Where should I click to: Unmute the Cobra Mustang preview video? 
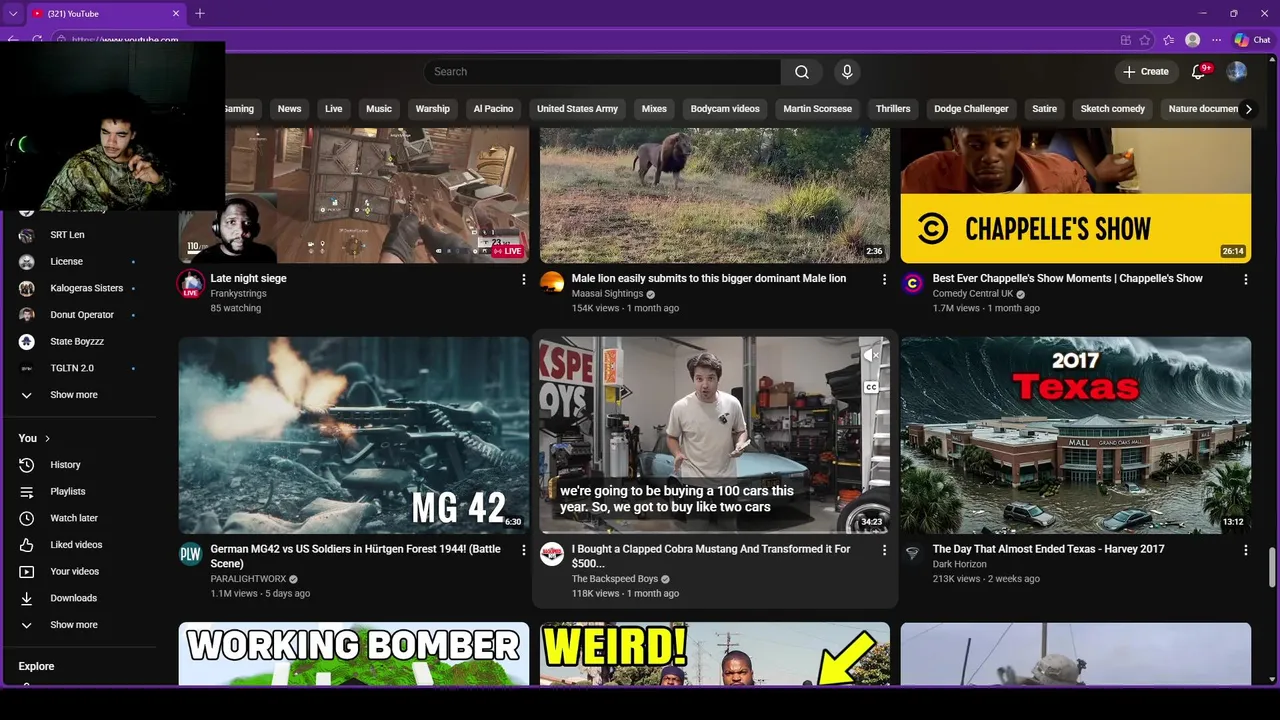point(870,355)
